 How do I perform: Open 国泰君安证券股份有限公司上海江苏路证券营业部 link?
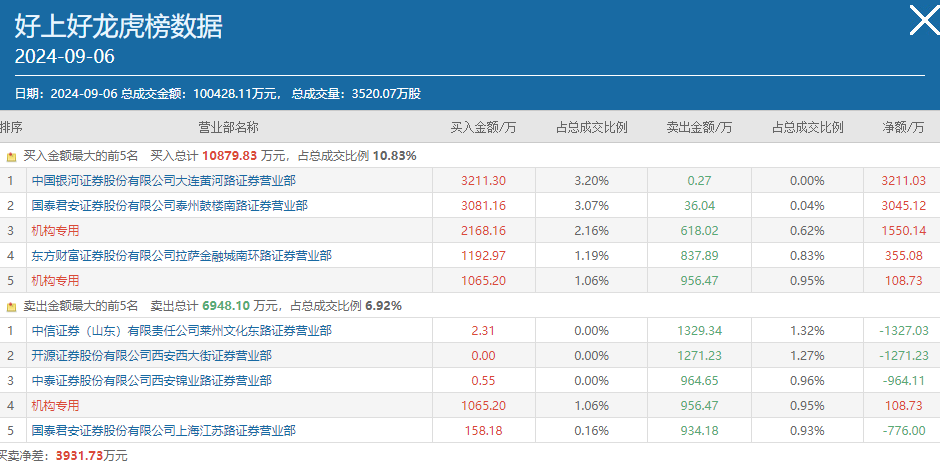[164, 430]
